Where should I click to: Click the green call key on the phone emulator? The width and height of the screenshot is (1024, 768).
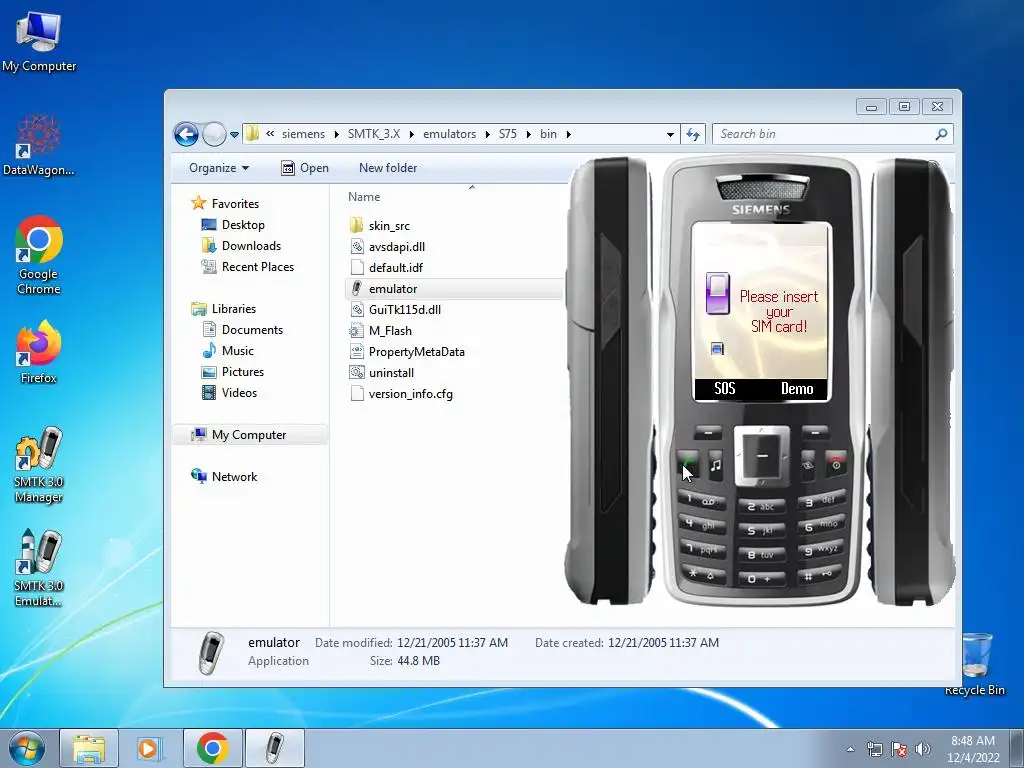point(688,464)
